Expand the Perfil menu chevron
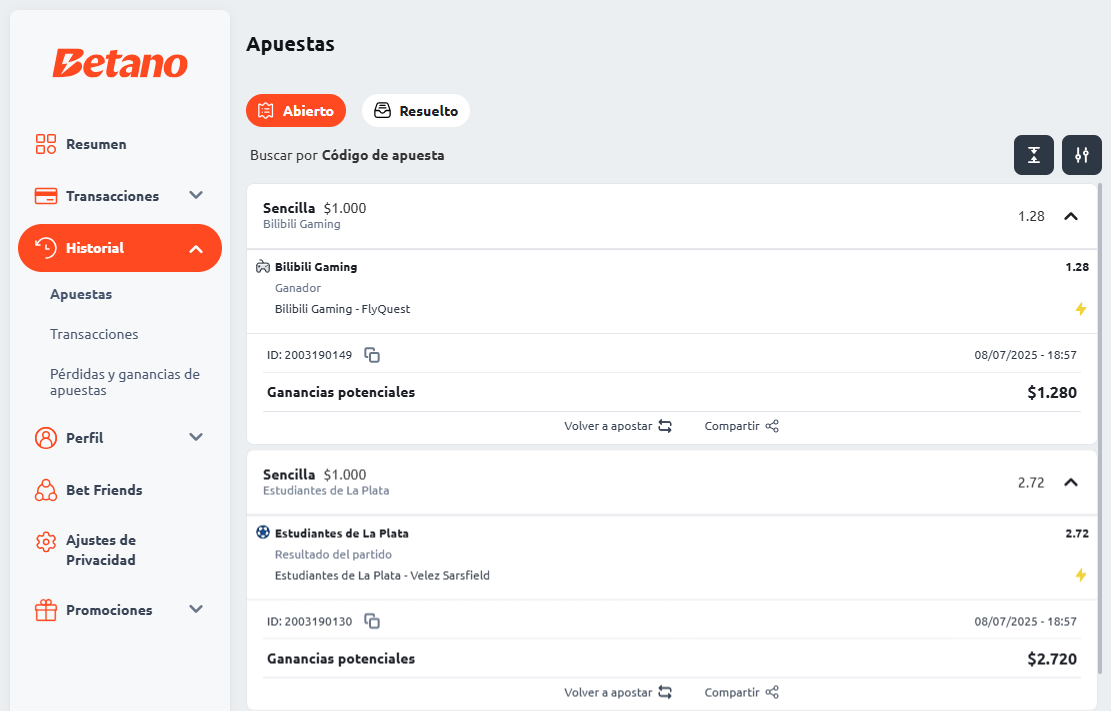Viewport: 1111px width, 711px height. point(196,437)
